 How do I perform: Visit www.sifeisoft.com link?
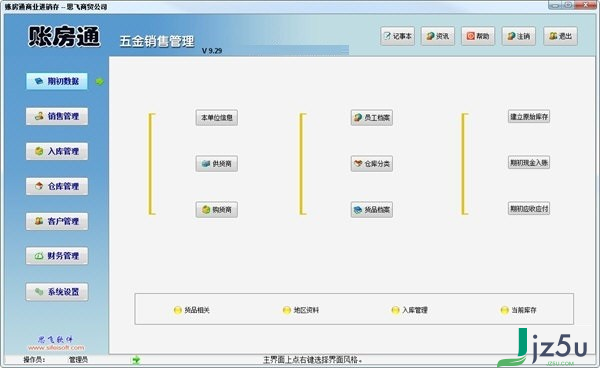coord(56,348)
